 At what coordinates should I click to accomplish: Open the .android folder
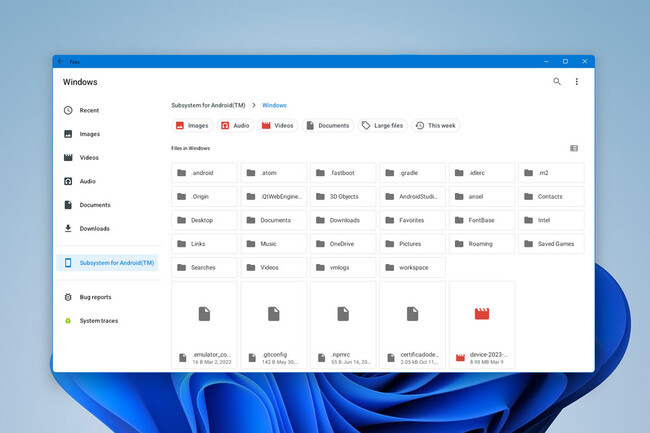204,173
